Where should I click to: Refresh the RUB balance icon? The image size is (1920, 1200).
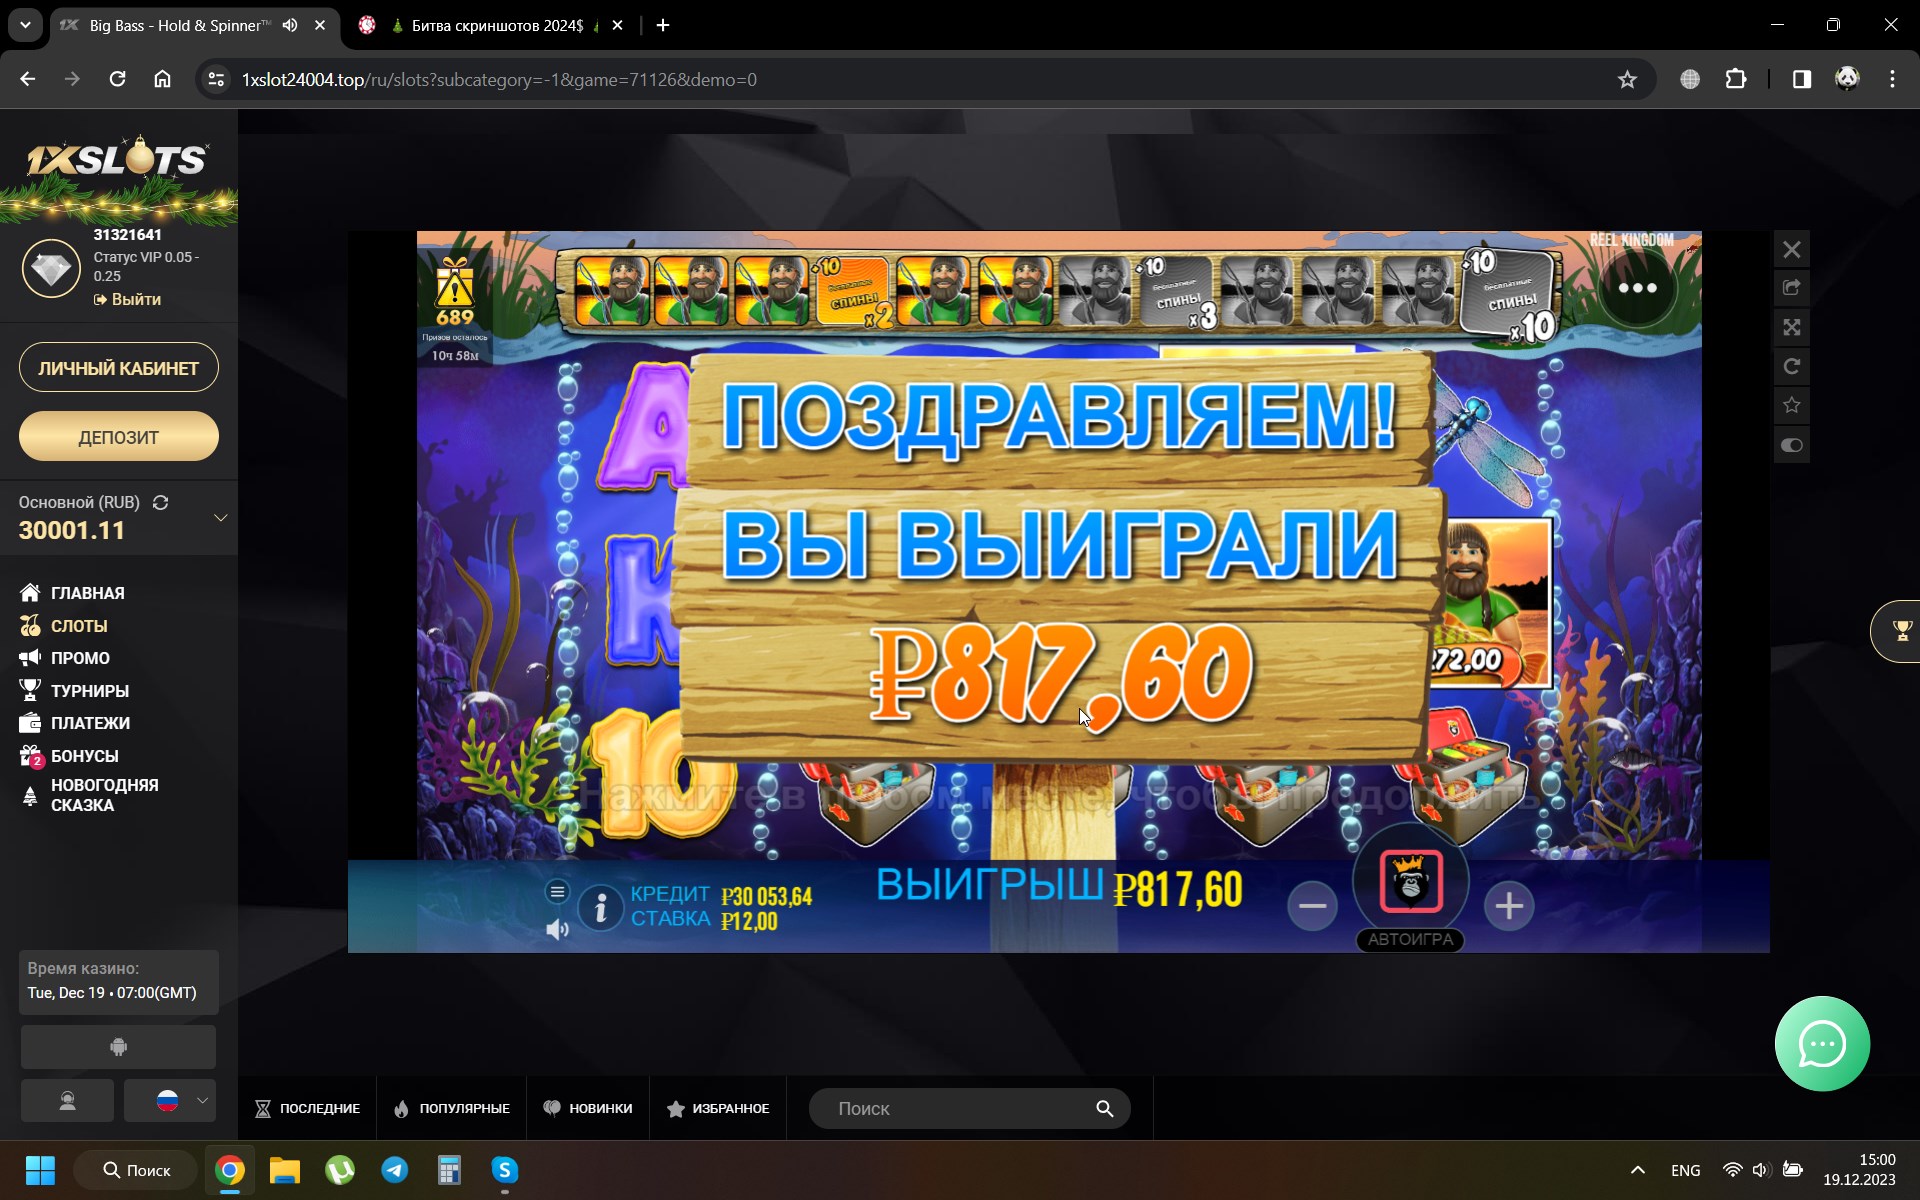160,502
